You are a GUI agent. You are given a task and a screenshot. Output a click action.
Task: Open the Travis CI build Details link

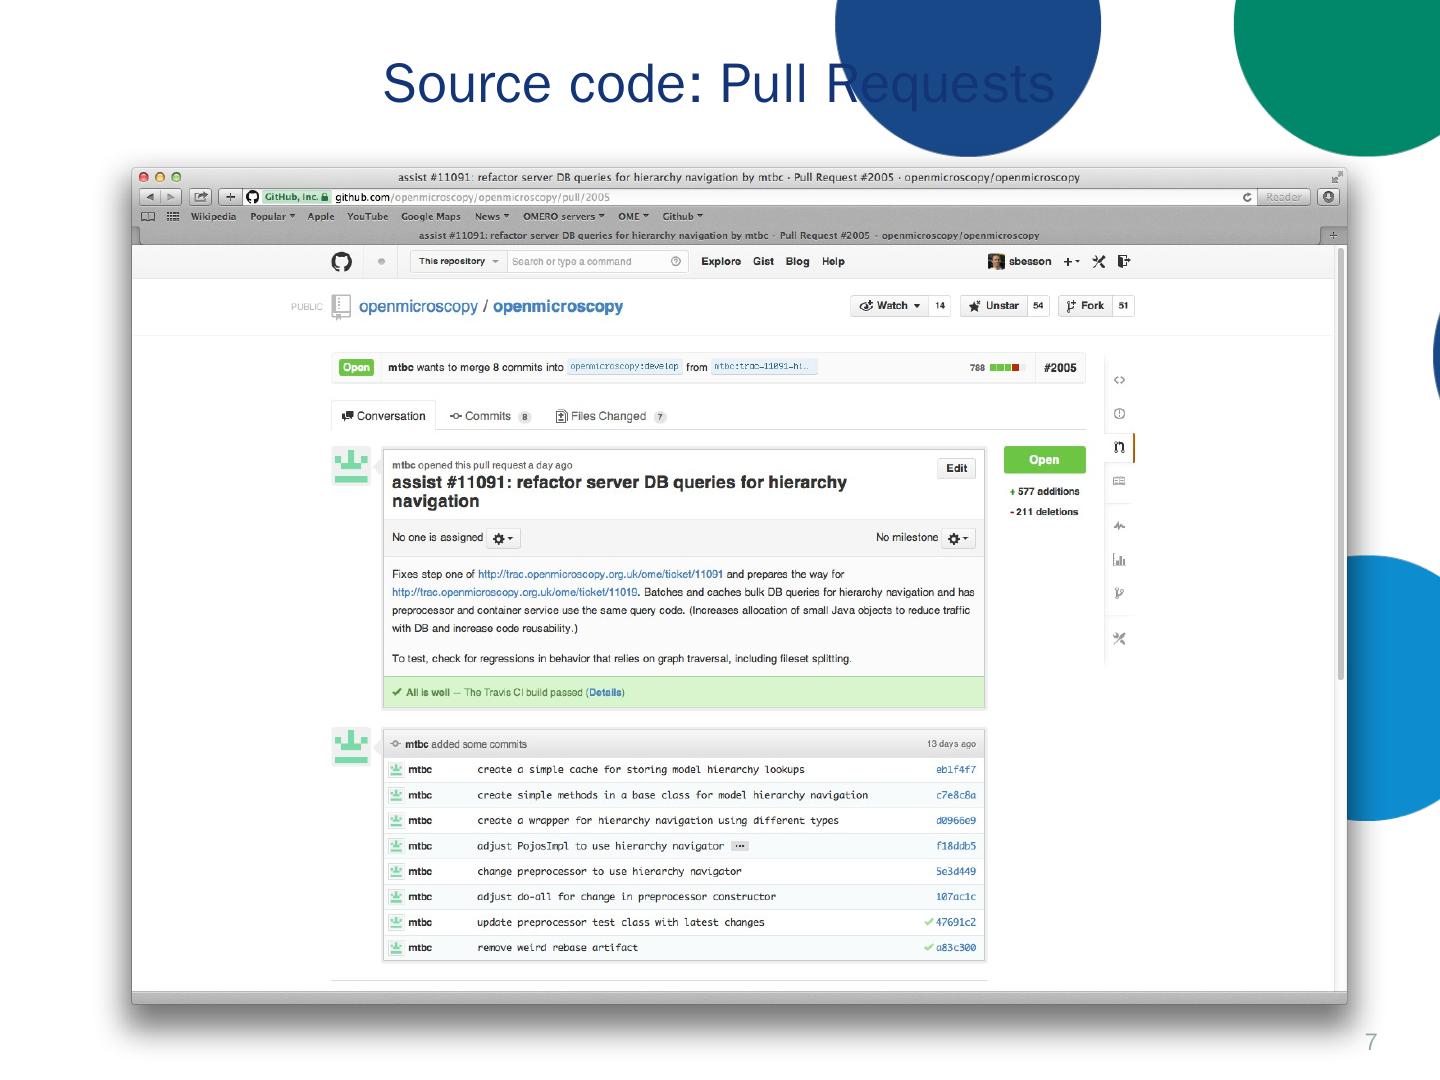coord(605,693)
